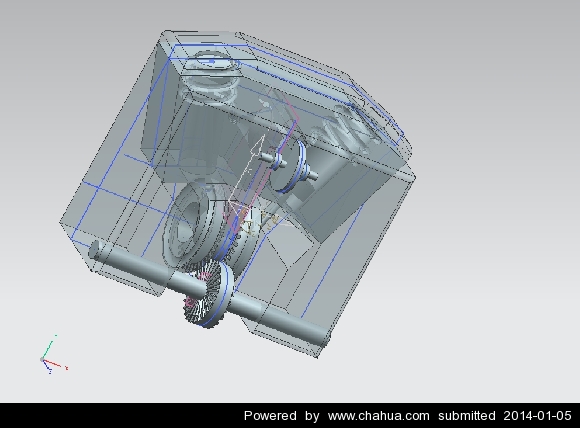This screenshot has width=580, height=428.
Task: Select the coordinate triad origin point
Action: [42, 360]
